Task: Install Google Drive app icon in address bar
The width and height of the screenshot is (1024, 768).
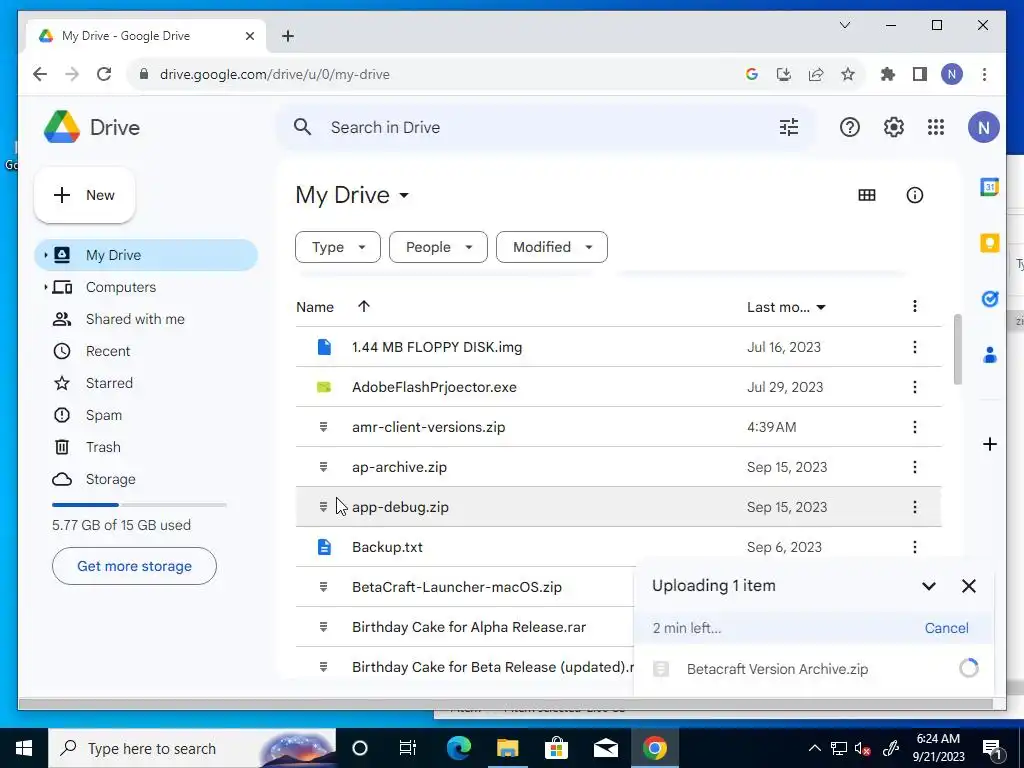Action: [784, 74]
